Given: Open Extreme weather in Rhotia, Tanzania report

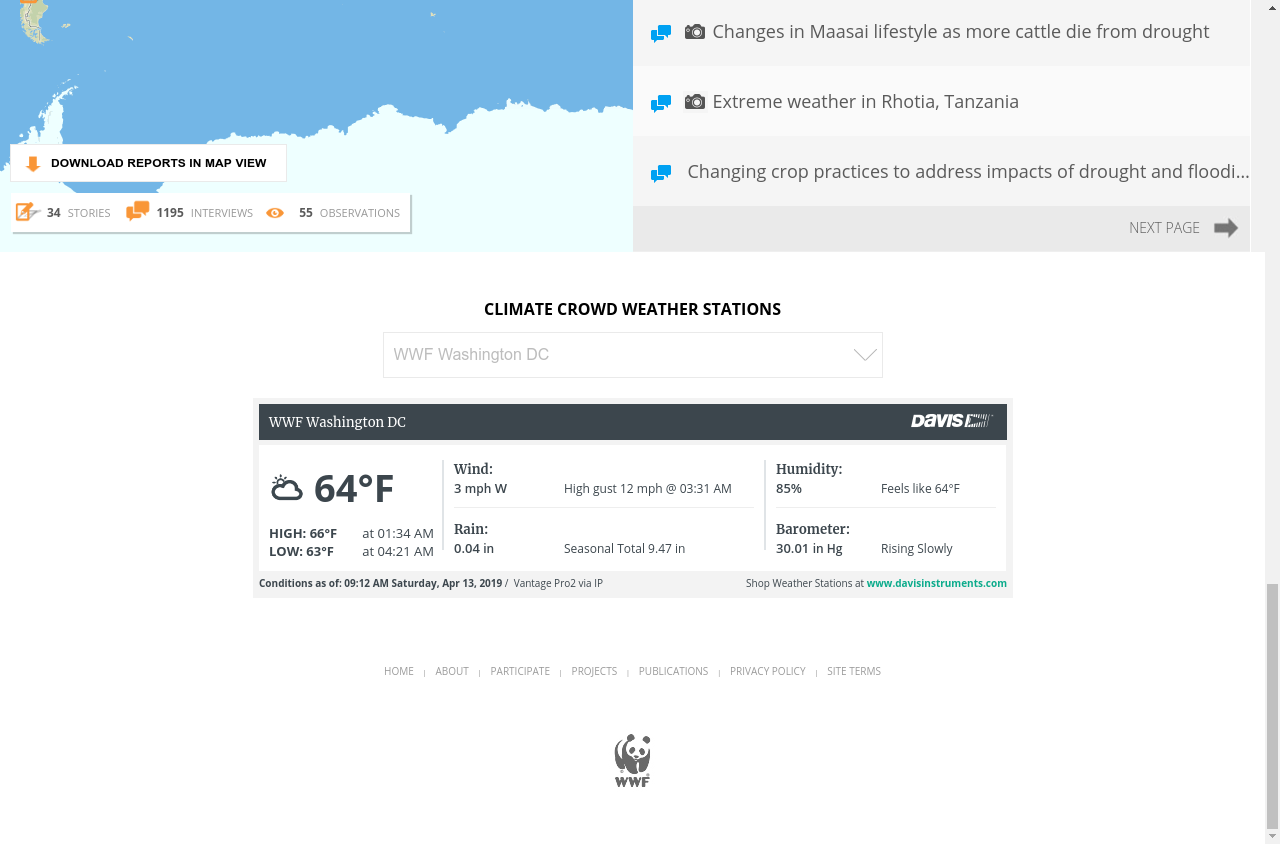Looking at the screenshot, I should coord(865,102).
